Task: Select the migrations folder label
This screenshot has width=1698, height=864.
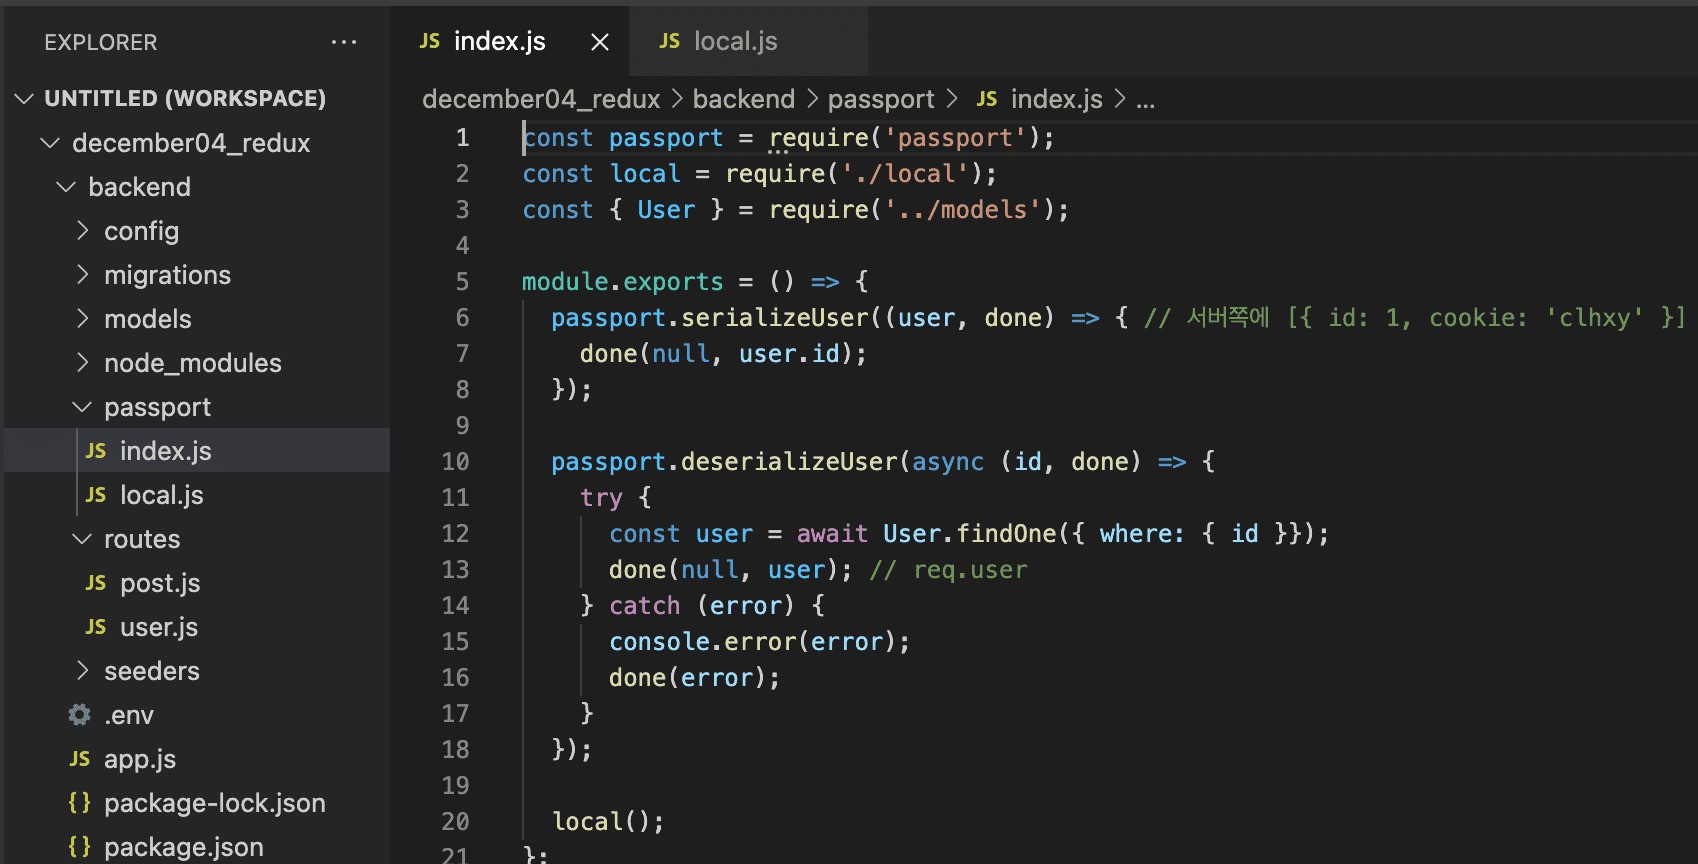Action: (x=168, y=275)
